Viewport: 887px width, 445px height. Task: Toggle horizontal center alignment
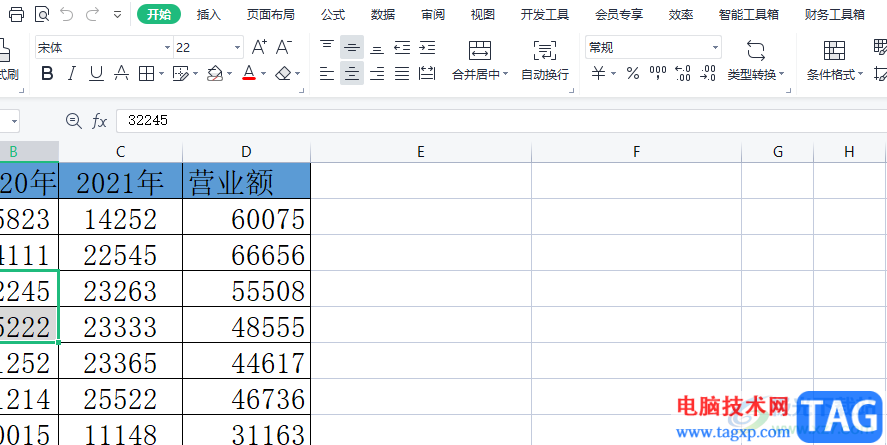pos(352,74)
